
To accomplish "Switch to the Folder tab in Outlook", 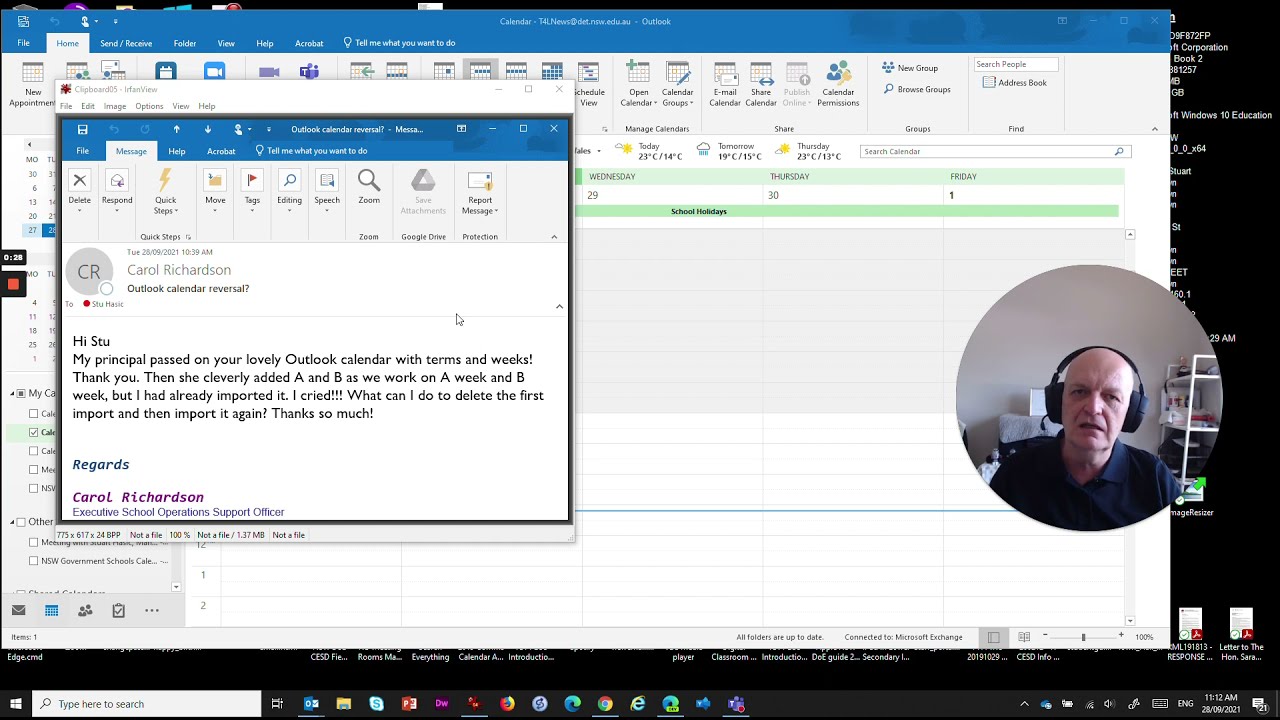I will (x=185, y=43).
